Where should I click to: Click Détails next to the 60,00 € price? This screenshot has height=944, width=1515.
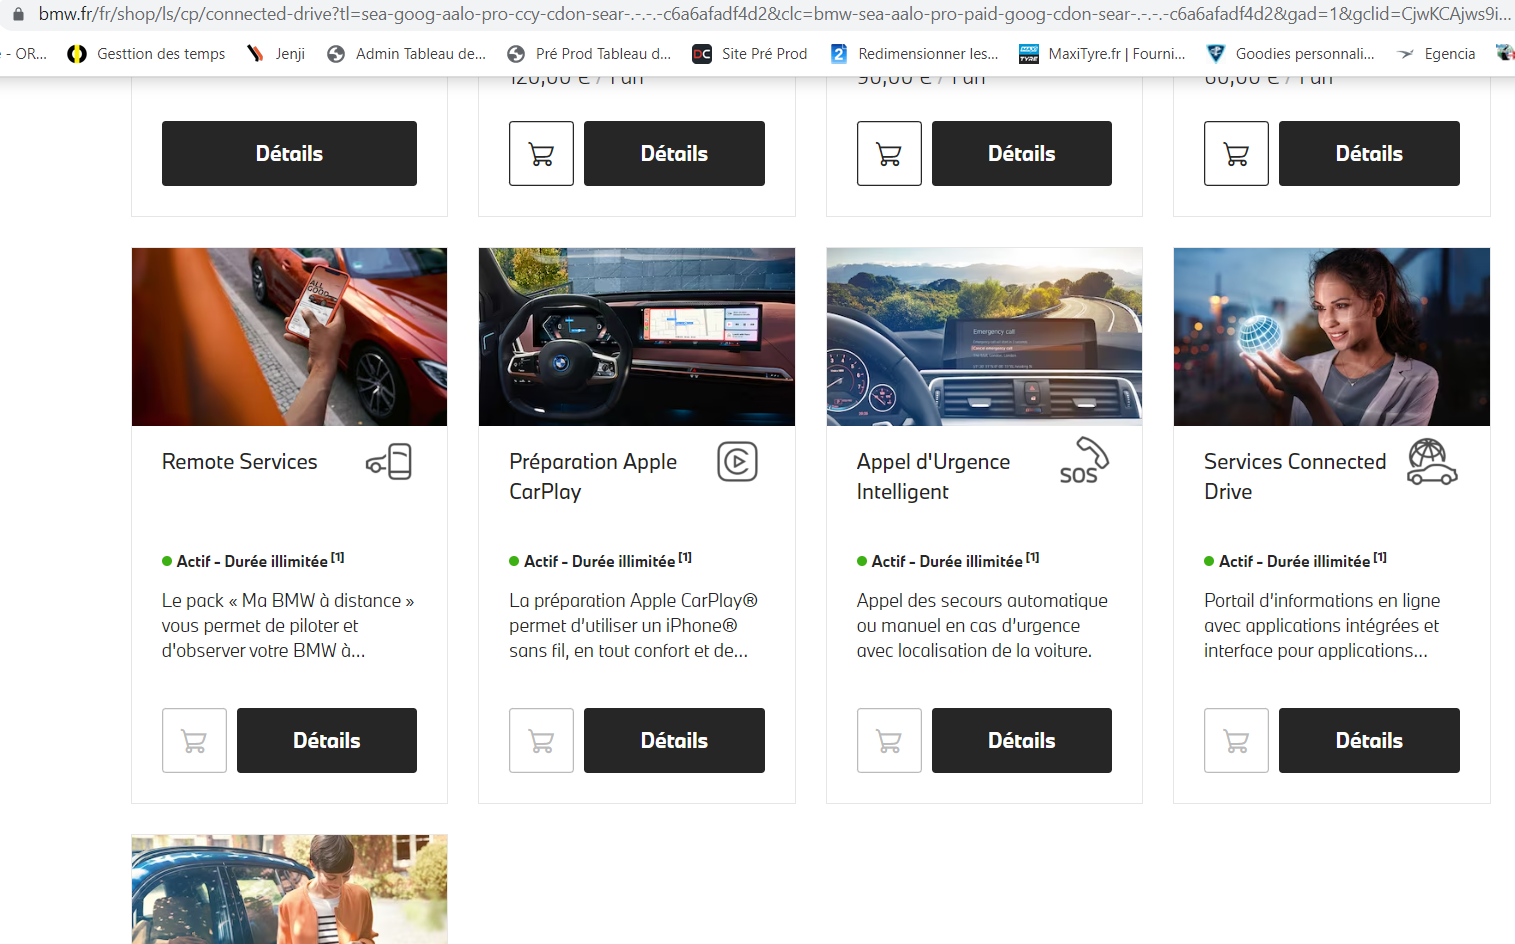point(1369,153)
